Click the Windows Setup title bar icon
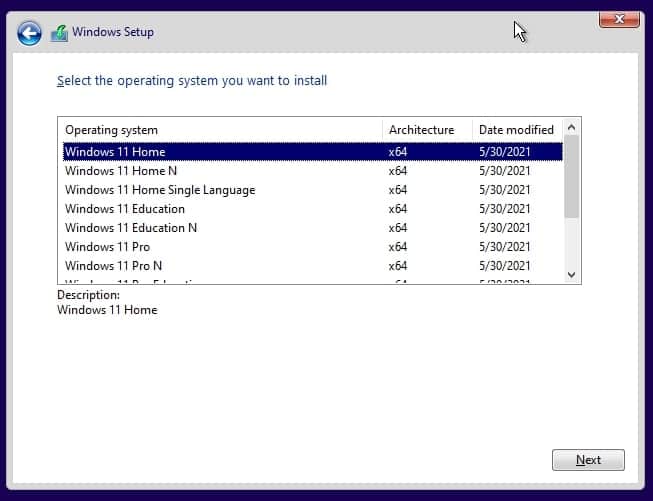Screen dimensions: 653x501 (x=59, y=33)
